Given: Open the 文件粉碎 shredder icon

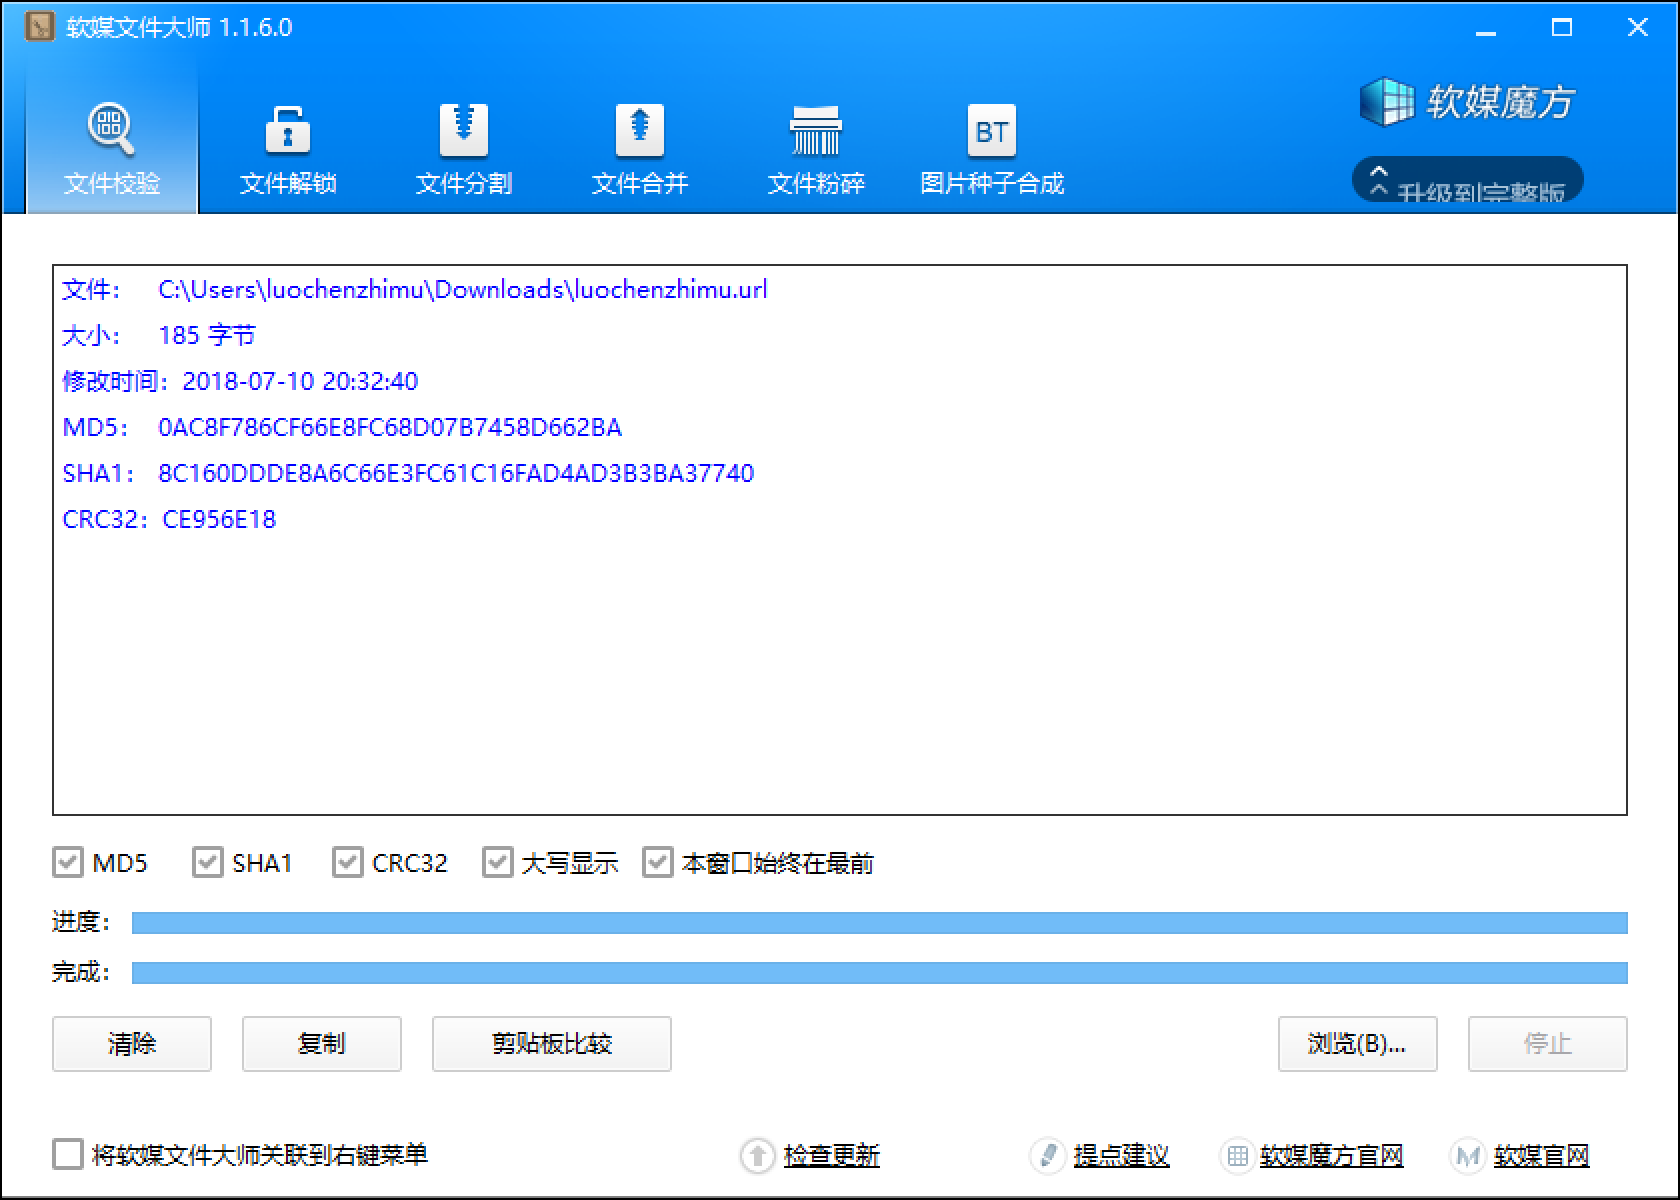Looking at the screenshot, I should point(816,130).
